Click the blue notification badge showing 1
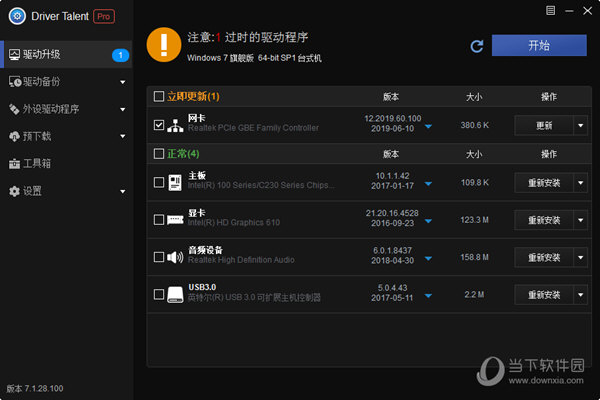 coord(120,55)
